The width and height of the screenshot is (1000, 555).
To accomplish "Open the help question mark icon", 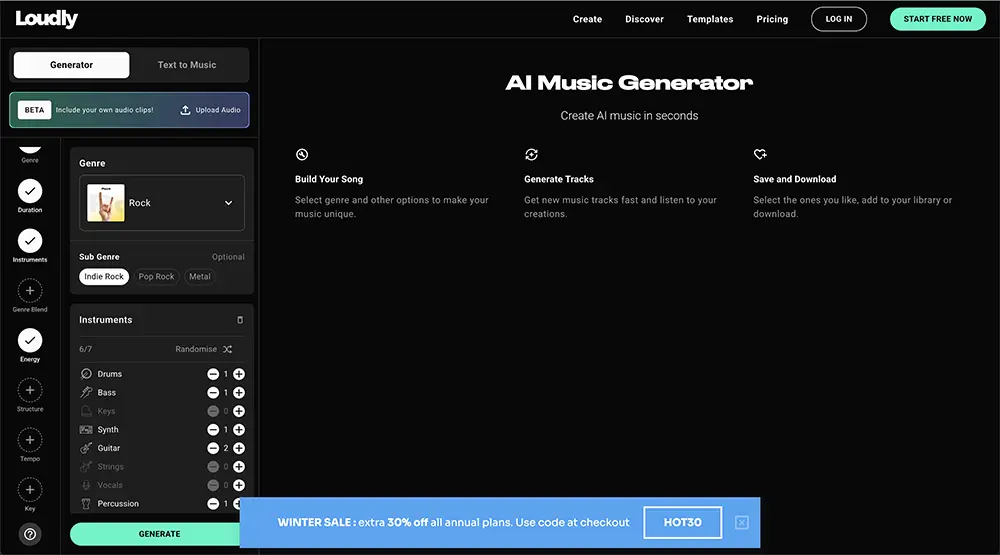I will (x=30, y=534).
